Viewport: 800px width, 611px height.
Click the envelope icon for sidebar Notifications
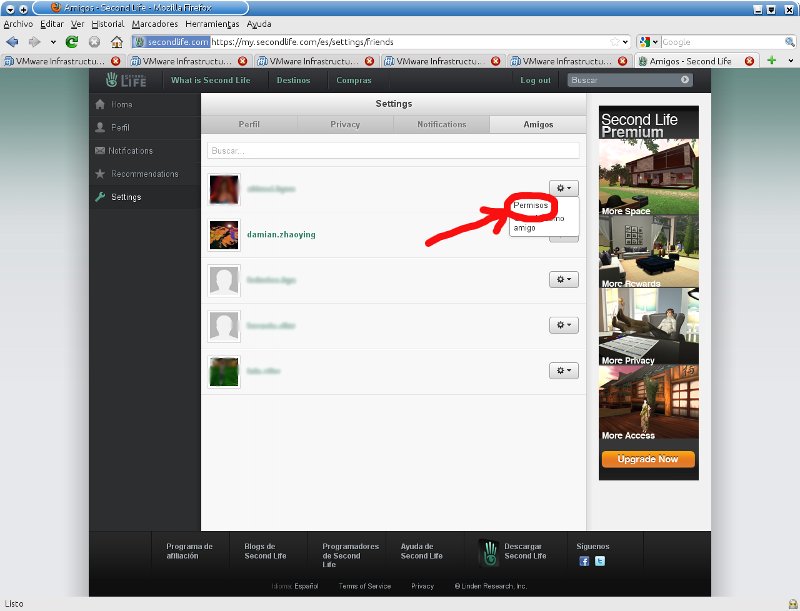click(100, 150)
